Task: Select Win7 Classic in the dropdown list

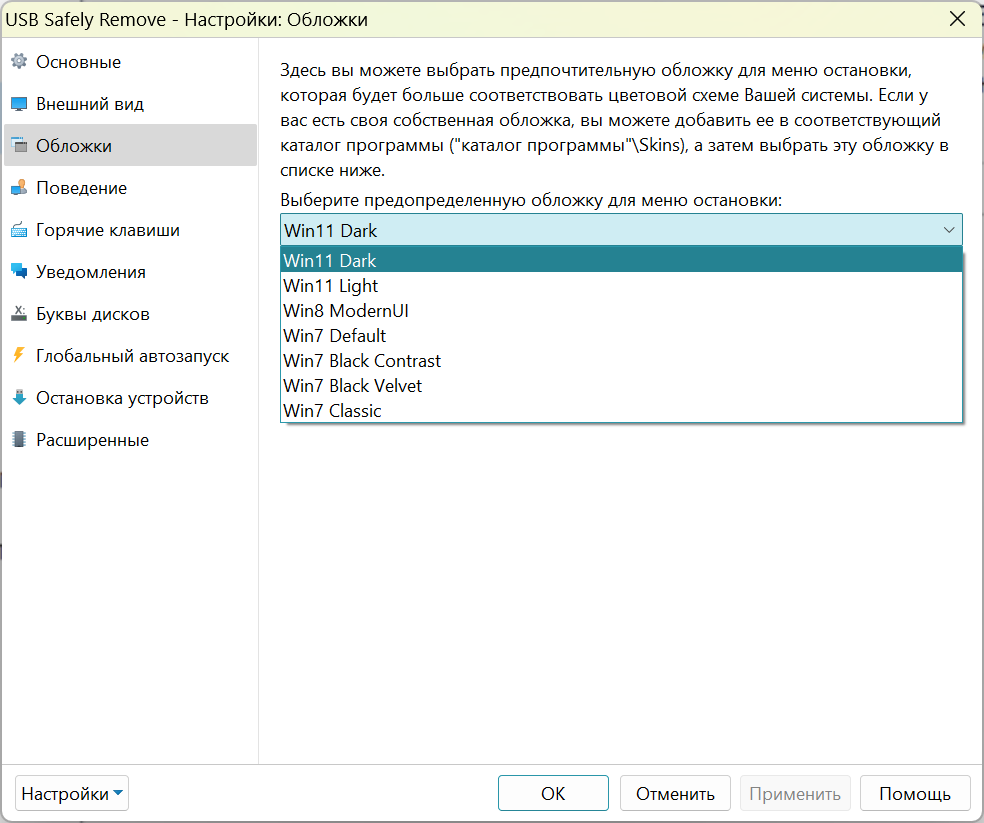Action: point(621,411)
